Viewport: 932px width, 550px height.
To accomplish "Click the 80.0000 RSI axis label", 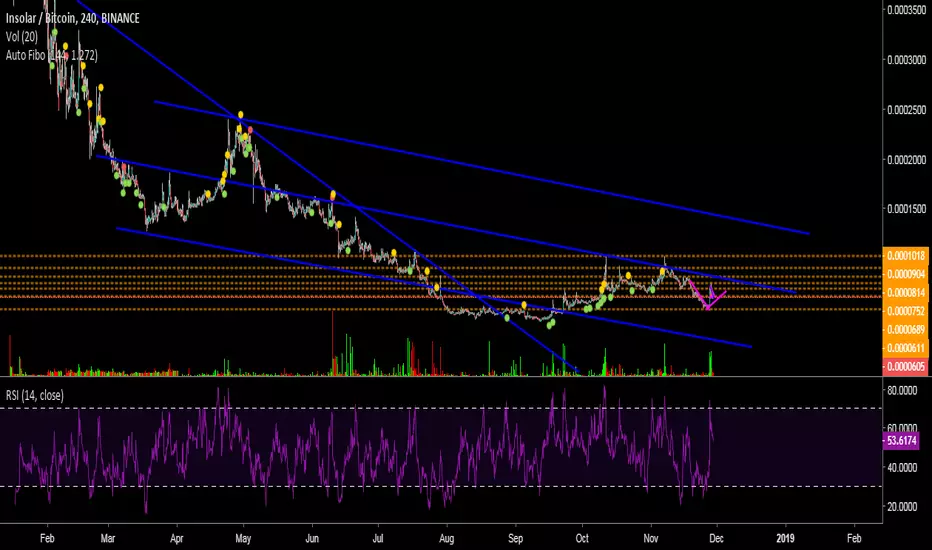I will (x=902, y=391).
